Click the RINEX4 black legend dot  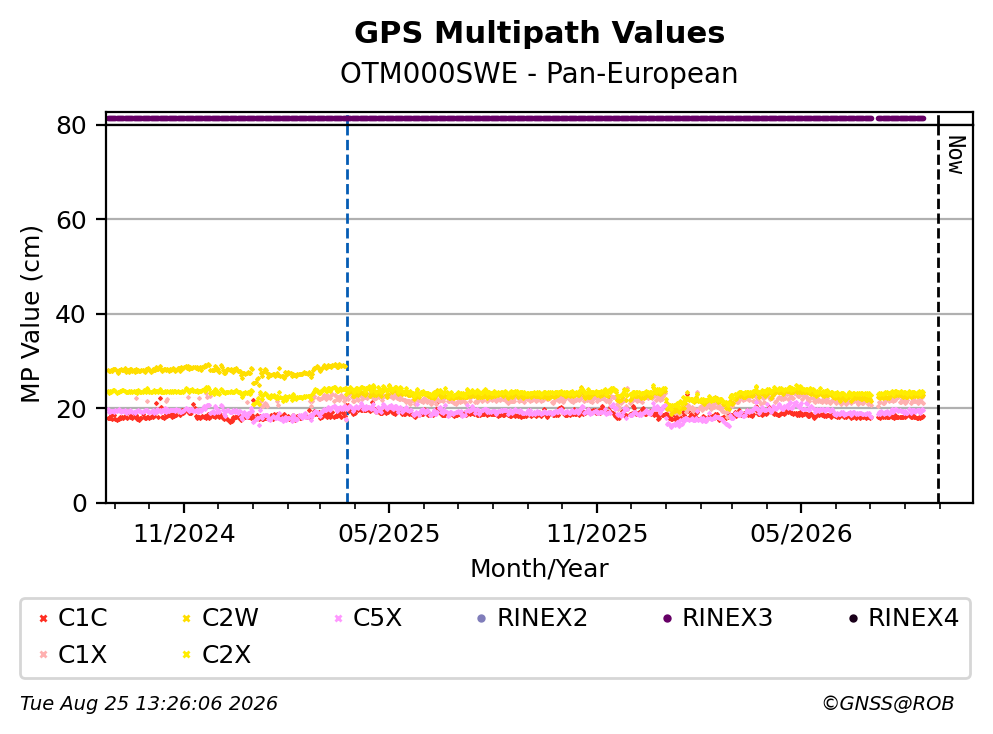[853, 618]
